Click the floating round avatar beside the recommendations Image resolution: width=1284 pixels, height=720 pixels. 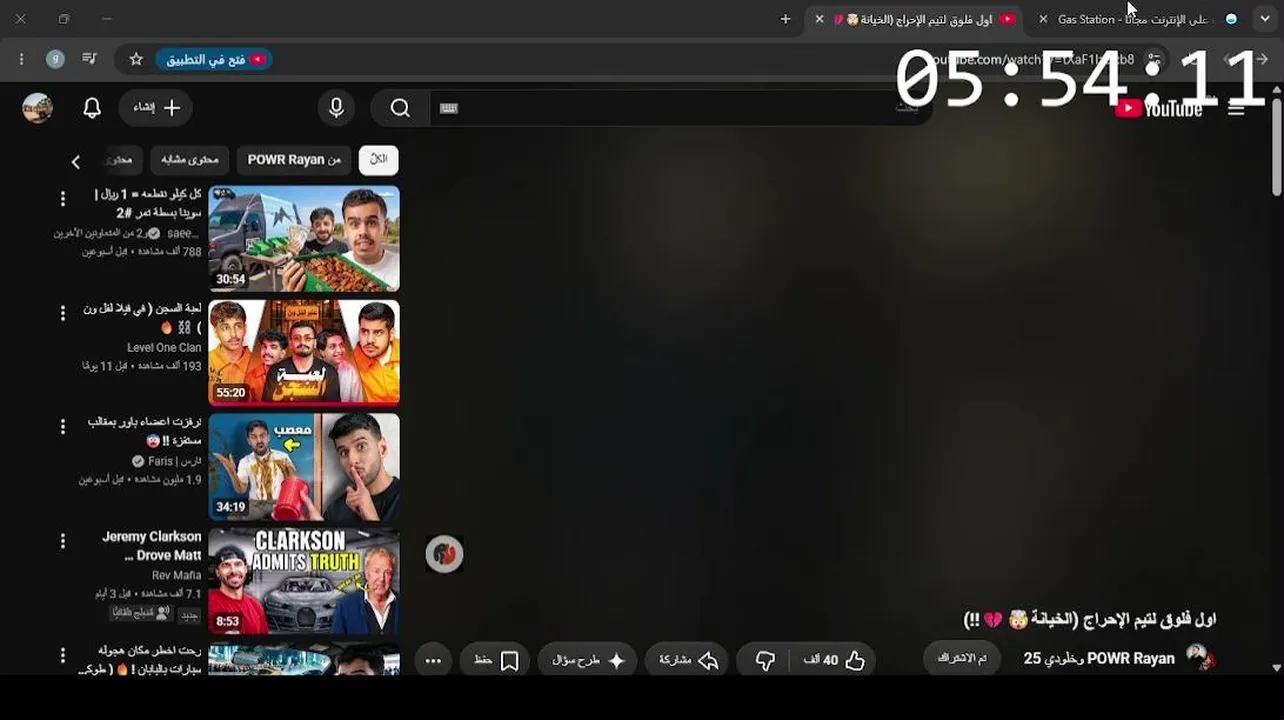(x=444, y=554)
